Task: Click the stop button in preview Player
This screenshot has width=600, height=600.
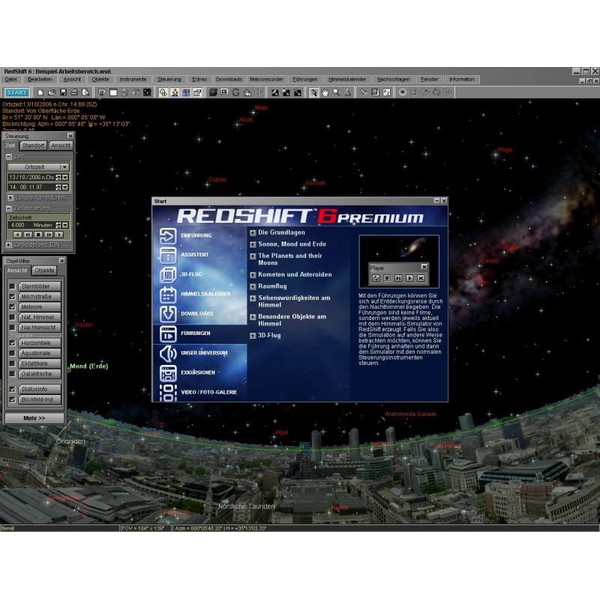Action: (387, 278)
